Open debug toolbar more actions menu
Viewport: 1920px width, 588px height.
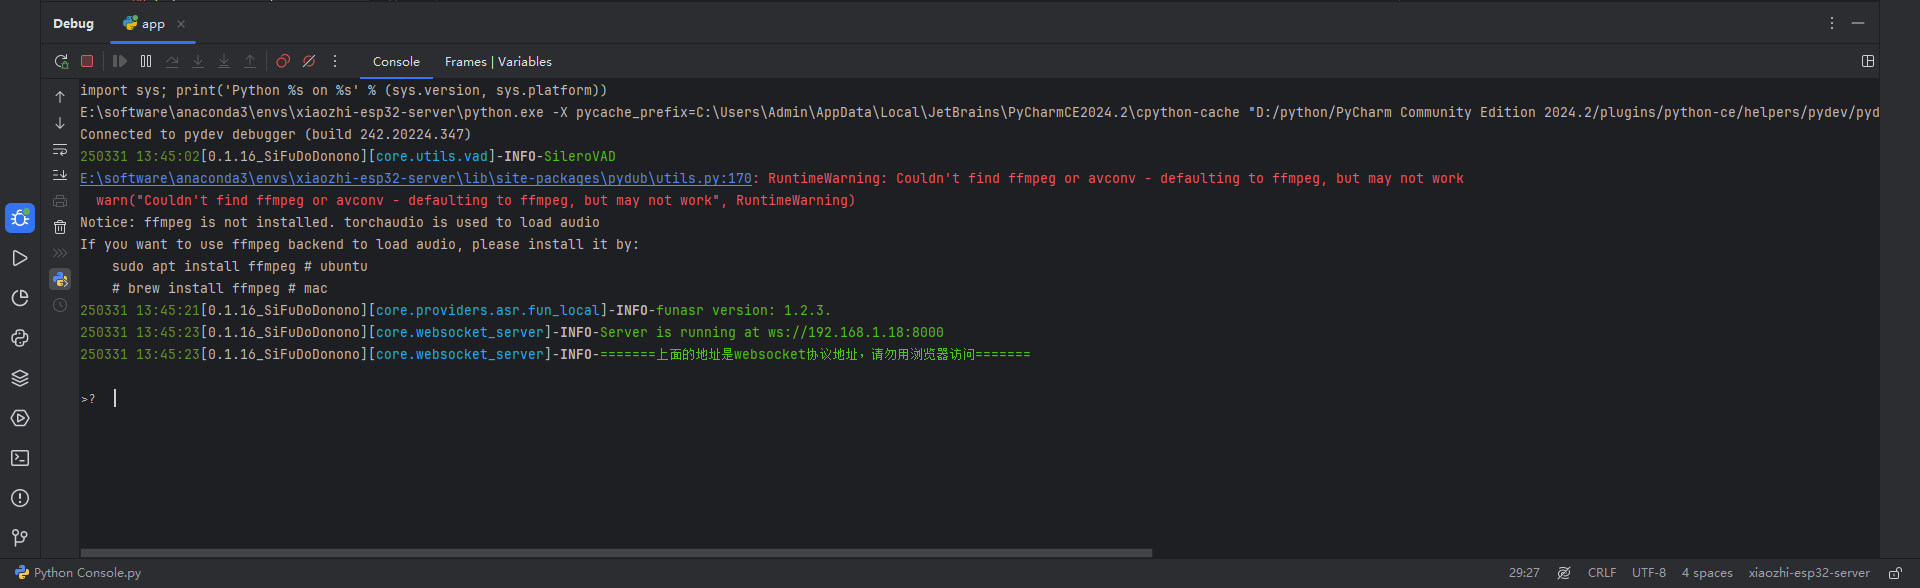(x=335, y=61)
